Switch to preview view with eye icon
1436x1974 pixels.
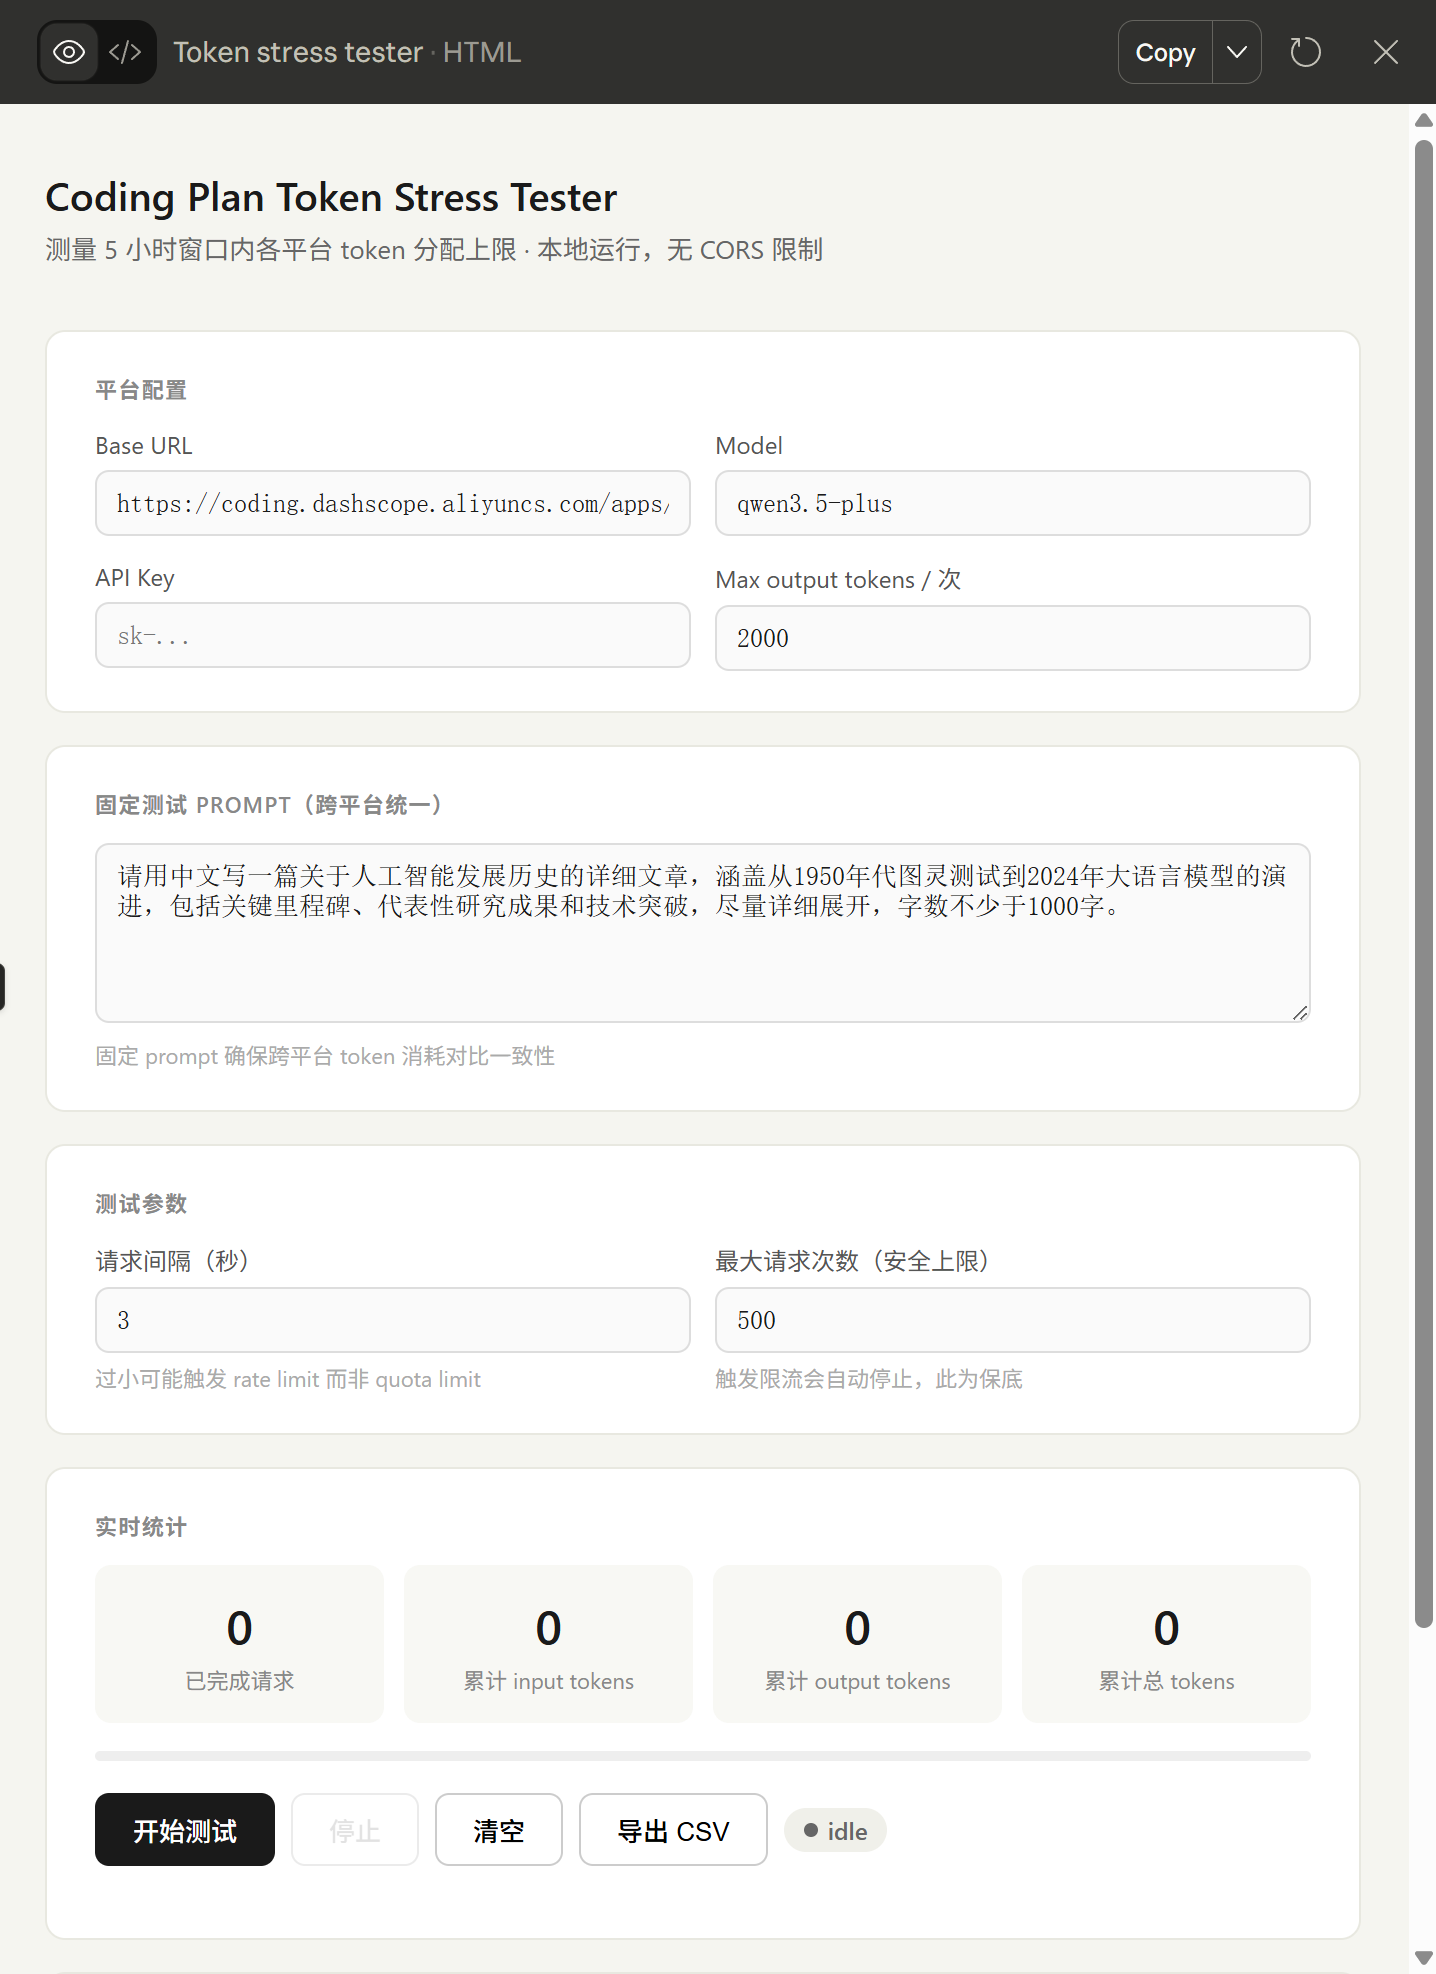coord(69,52)
